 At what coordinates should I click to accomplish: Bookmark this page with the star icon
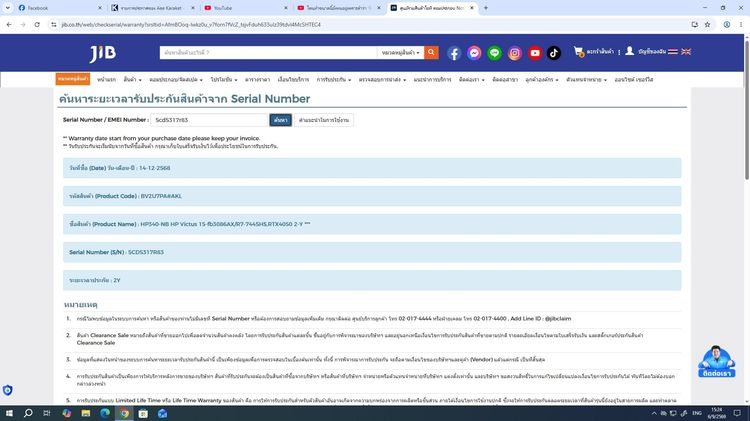tap(707, 24)
